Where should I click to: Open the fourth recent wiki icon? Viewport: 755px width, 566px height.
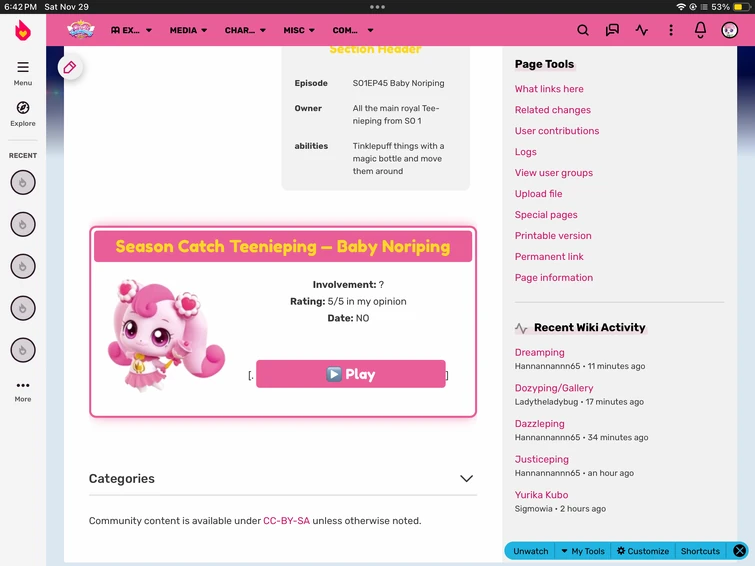pos(23,308)
